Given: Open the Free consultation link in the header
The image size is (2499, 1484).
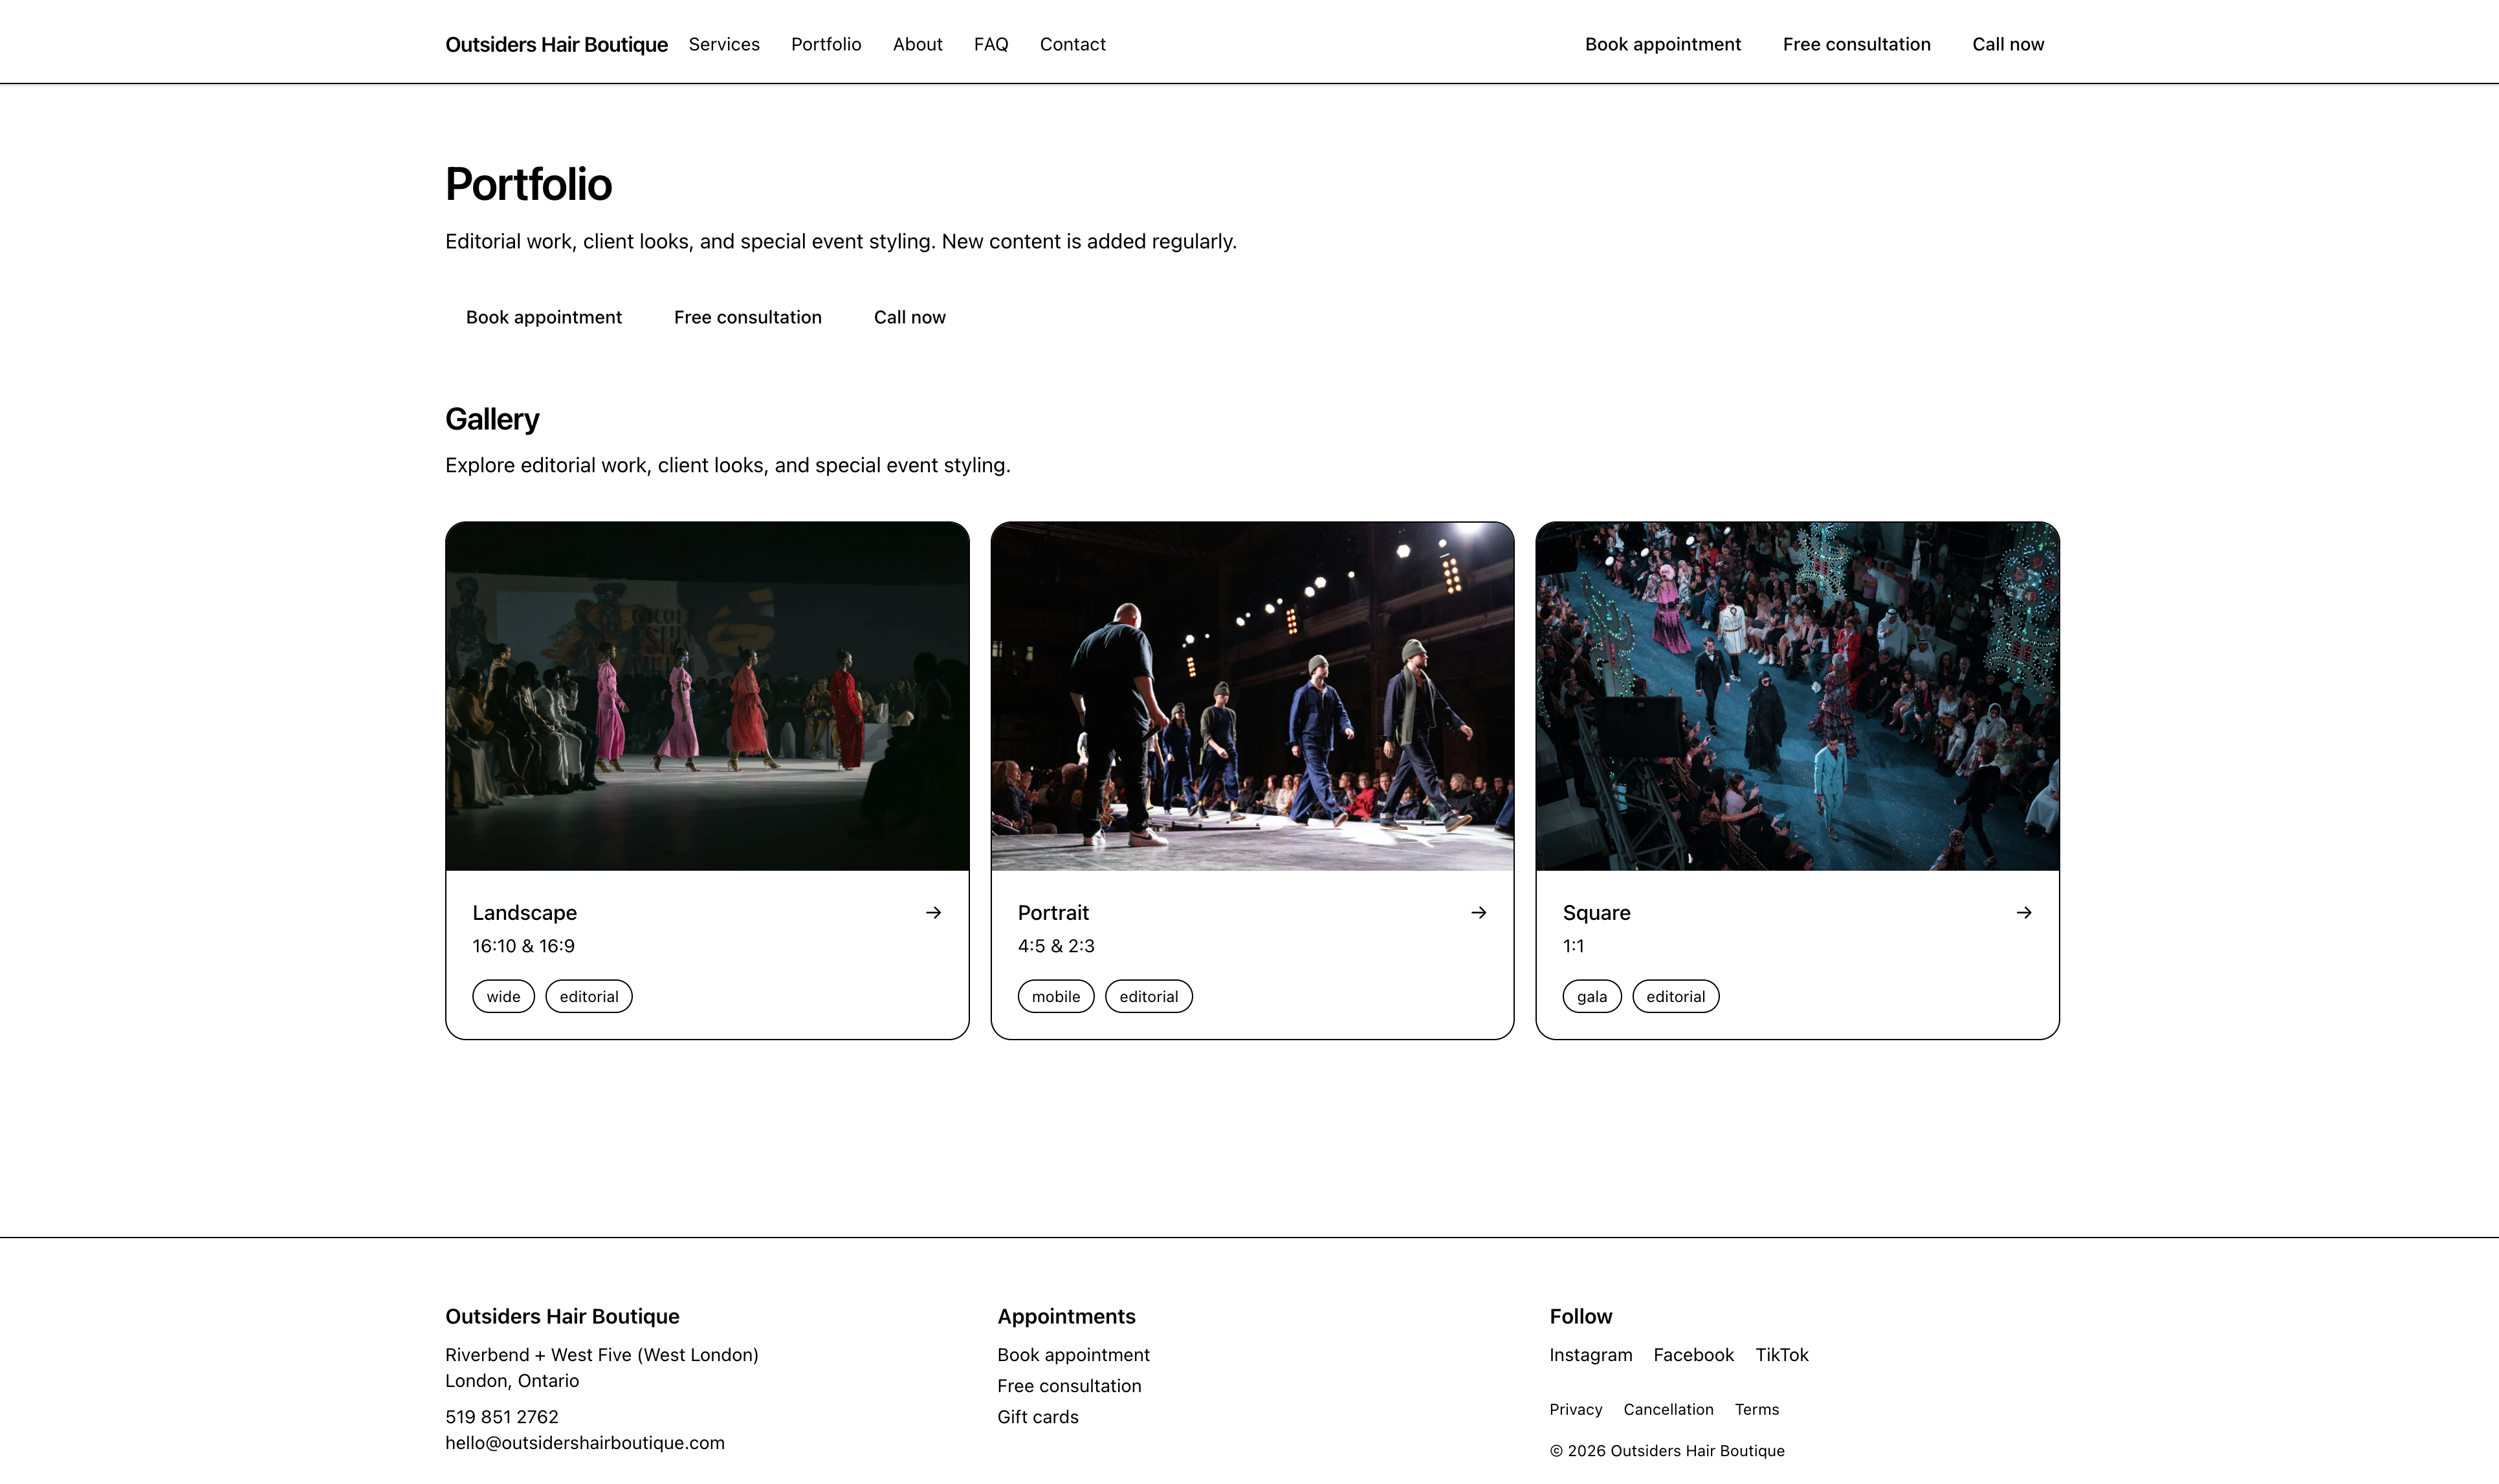Looking at the screenshot, I should pos(1856,44).
